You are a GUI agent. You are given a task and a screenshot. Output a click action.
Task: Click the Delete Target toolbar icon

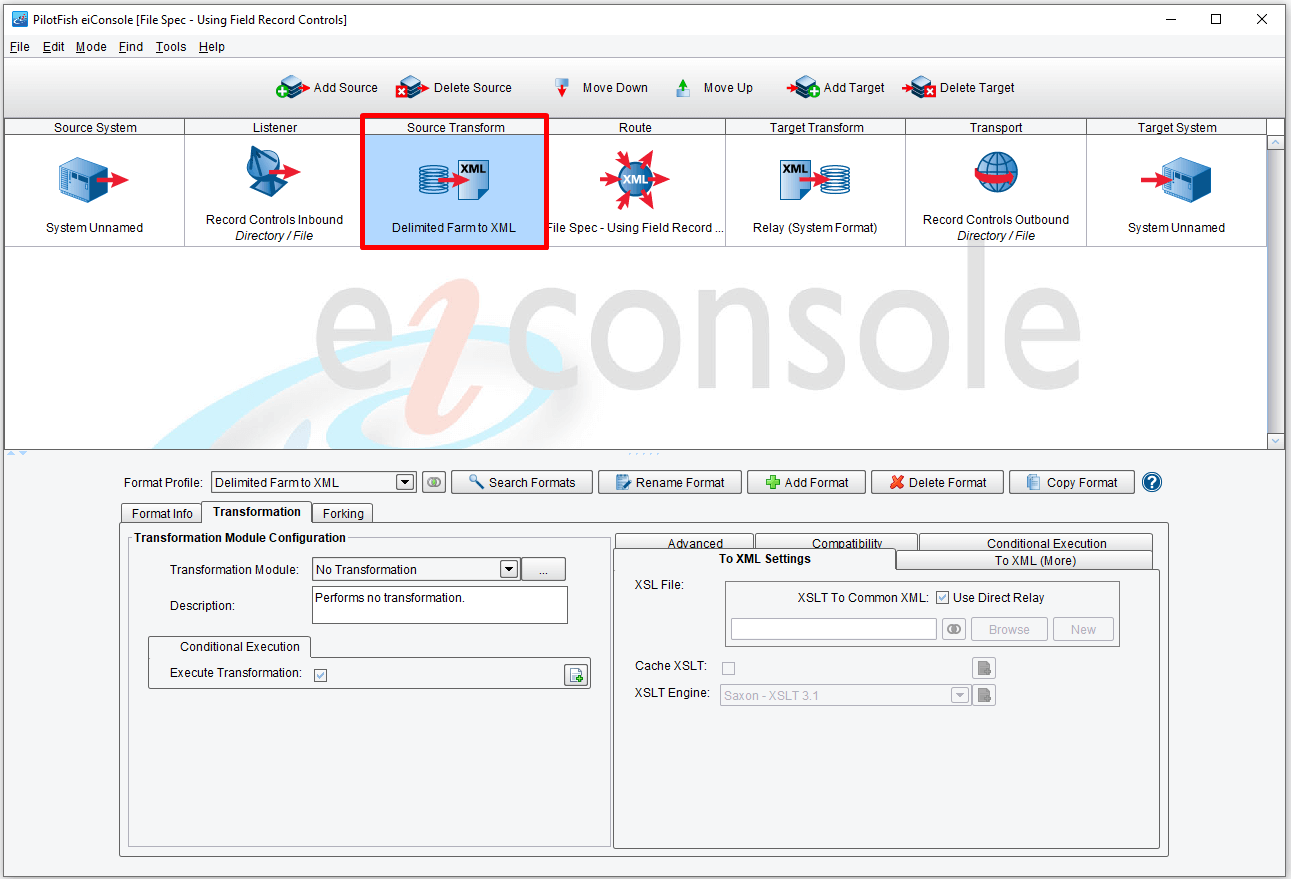point(919,88)
